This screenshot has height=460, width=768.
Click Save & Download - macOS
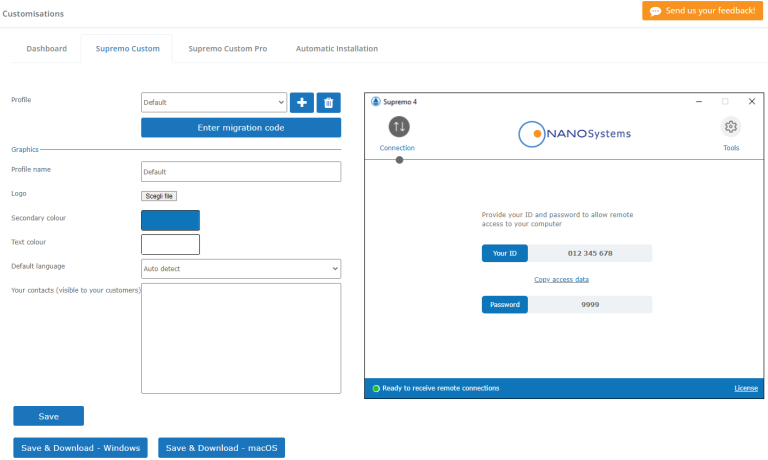tap(221, 448)
